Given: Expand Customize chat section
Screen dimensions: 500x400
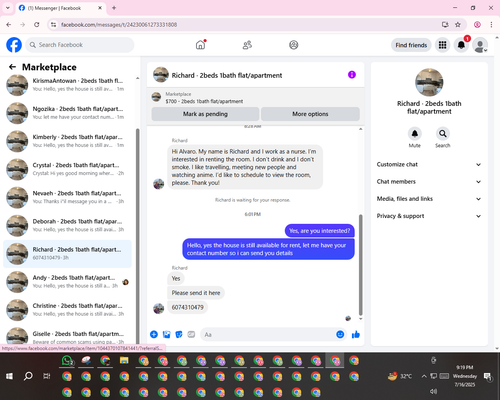Looking at the screenshot, I should [x=429, y=164].
